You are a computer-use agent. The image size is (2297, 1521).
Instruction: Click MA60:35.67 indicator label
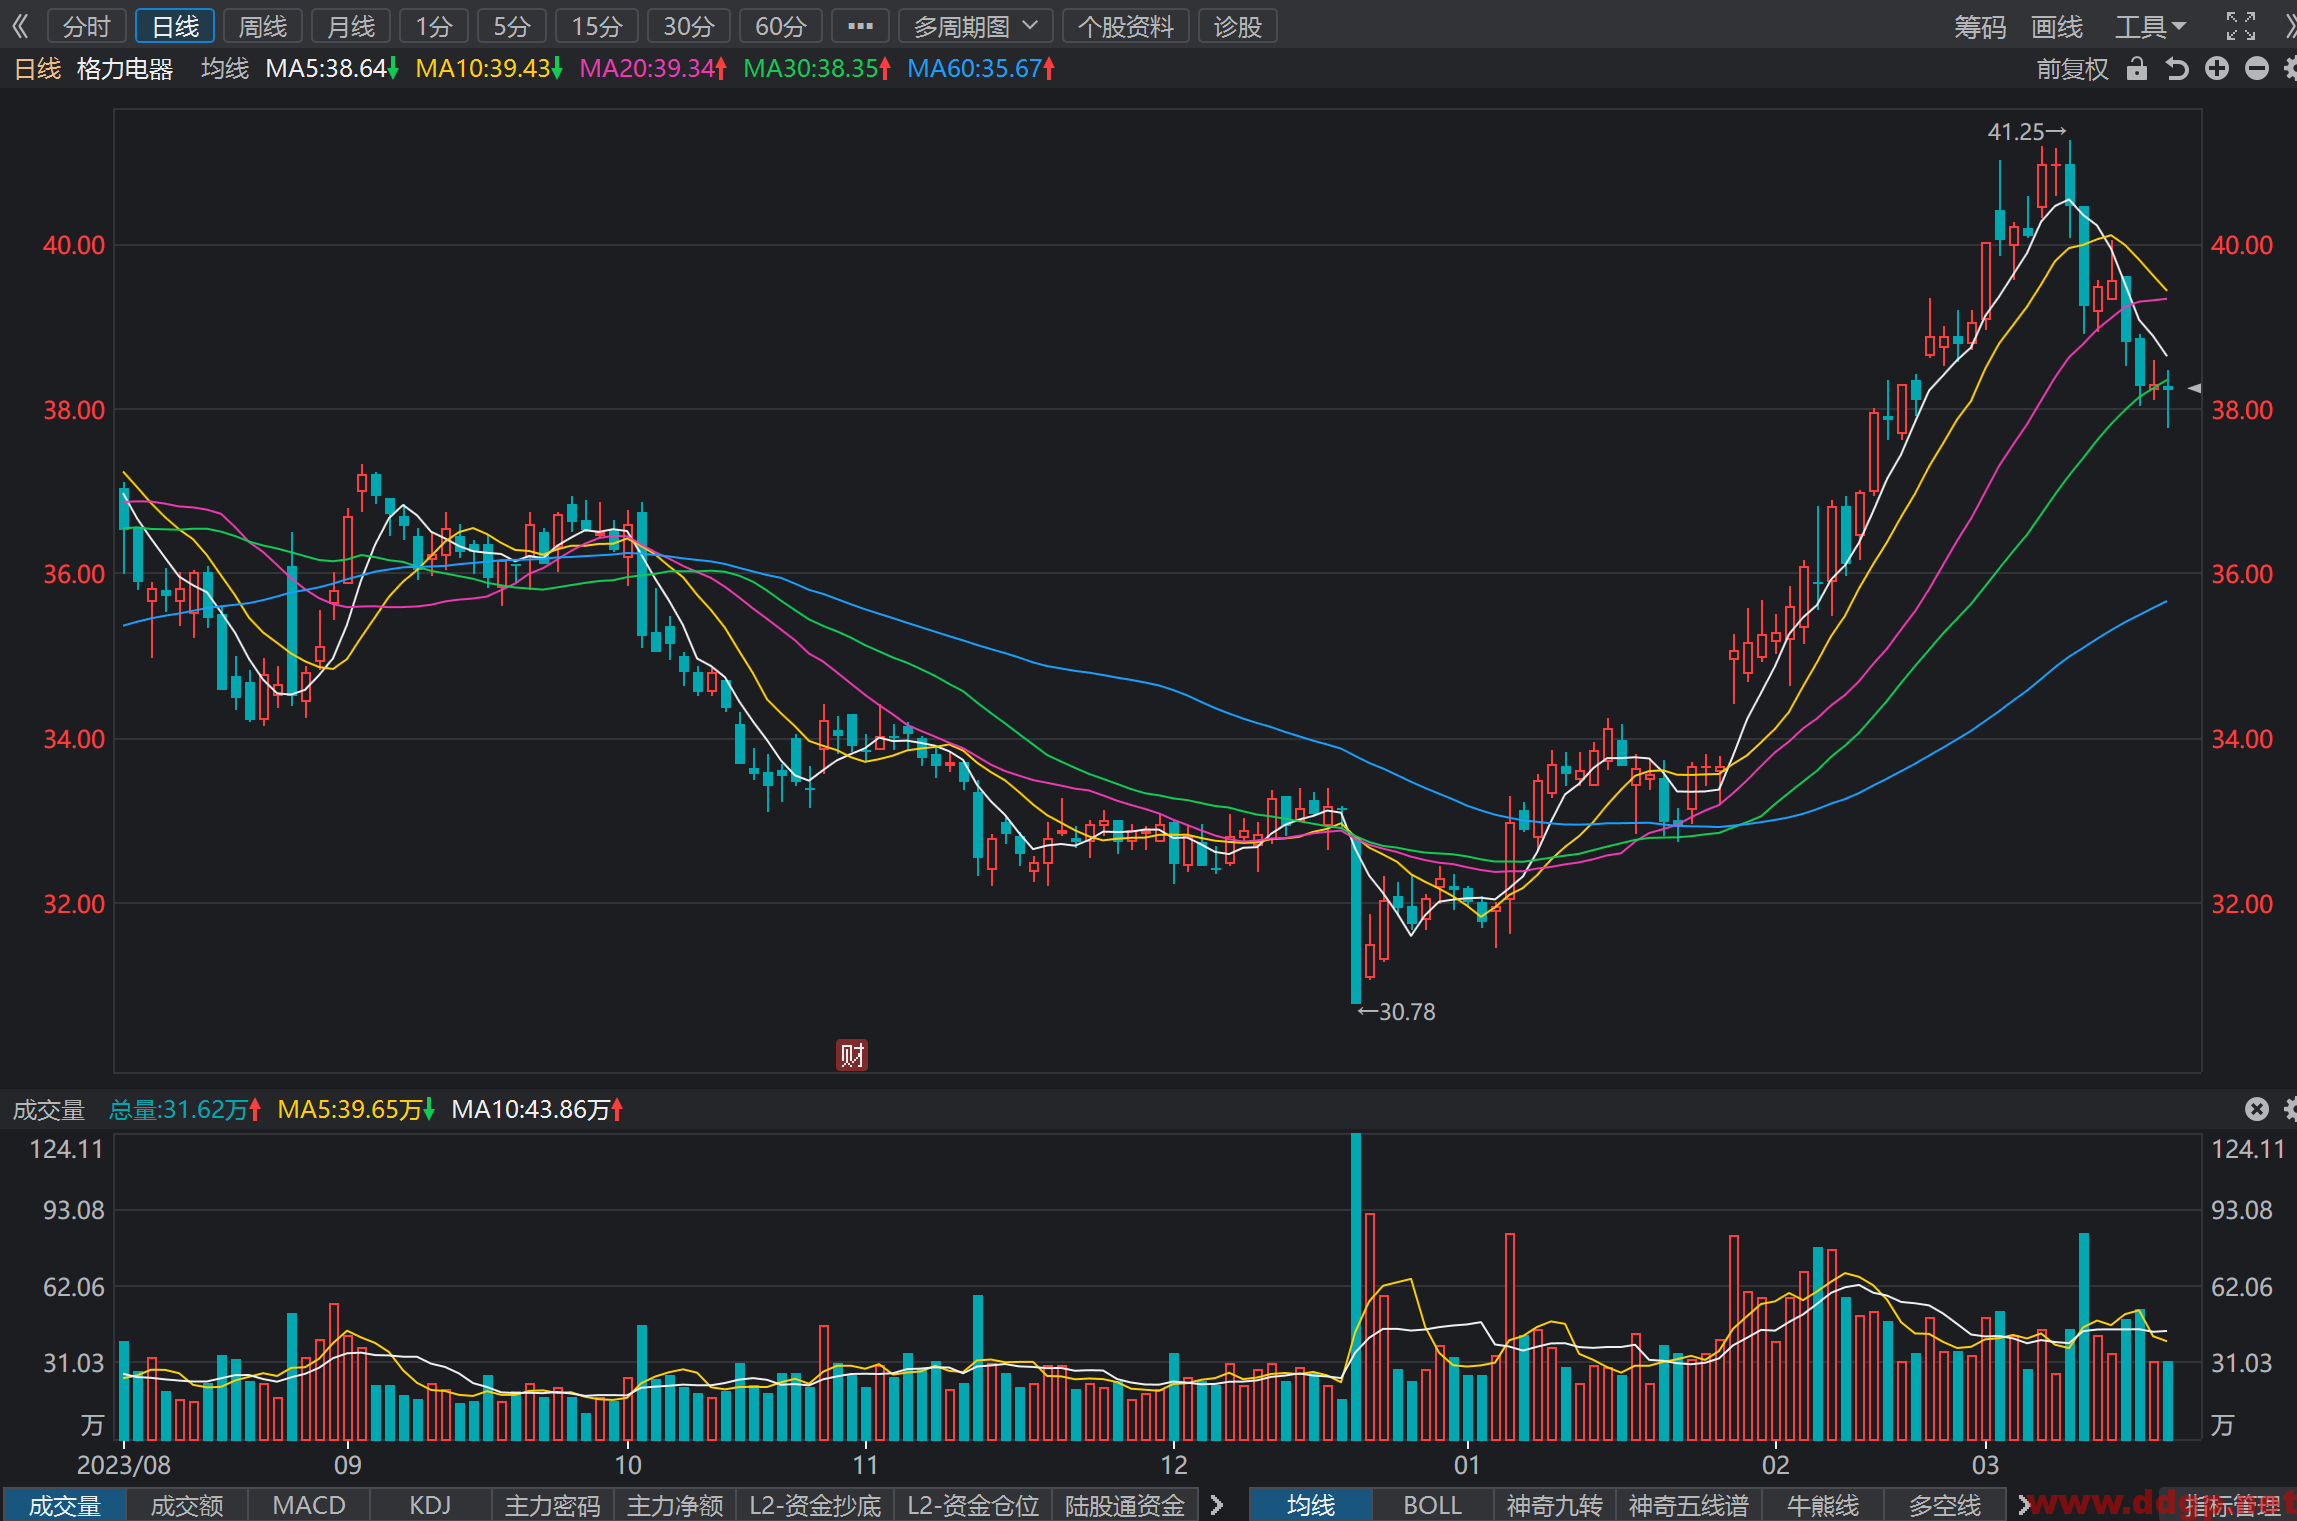pyautogui.click(x=981, y=69)
